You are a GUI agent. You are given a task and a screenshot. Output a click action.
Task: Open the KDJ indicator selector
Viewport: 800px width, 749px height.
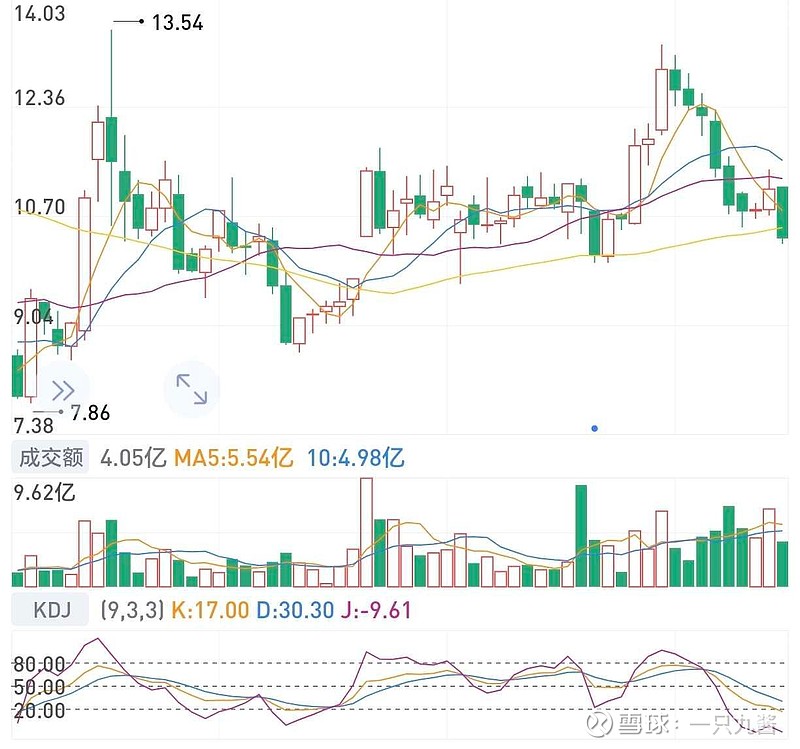coord(50,610)
